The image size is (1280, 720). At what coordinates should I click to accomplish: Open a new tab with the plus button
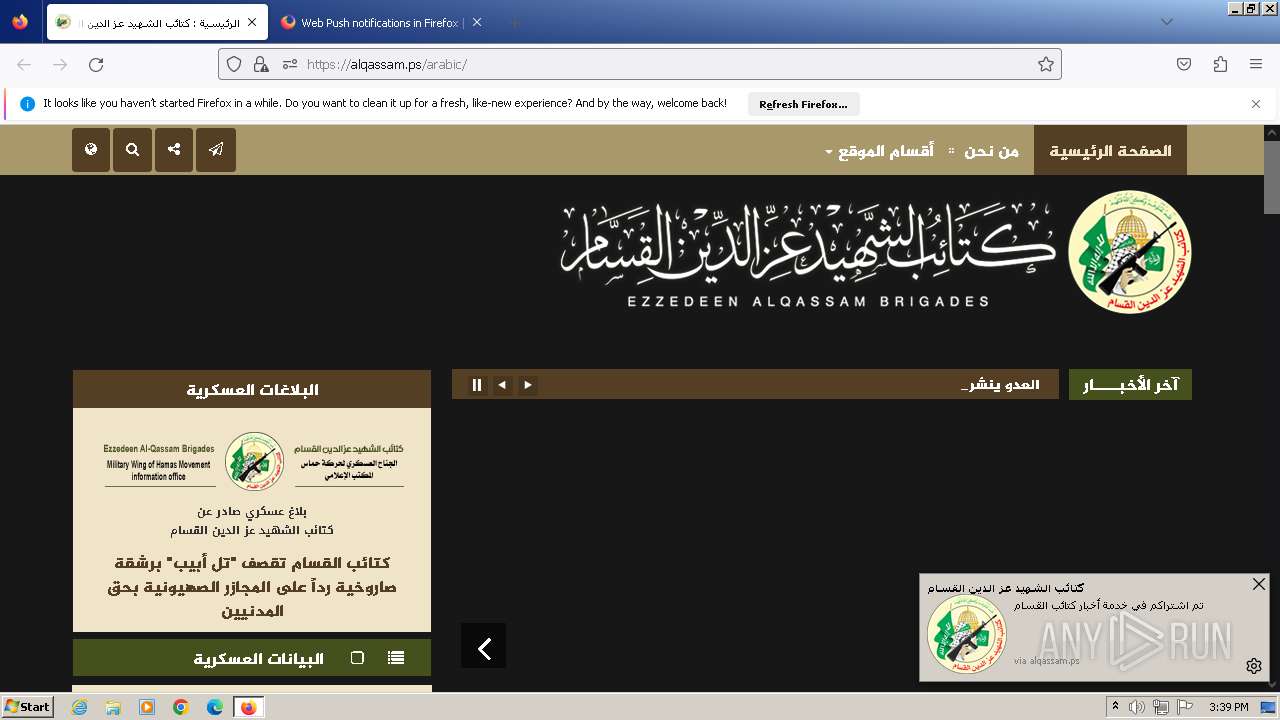tap(514, 22)
